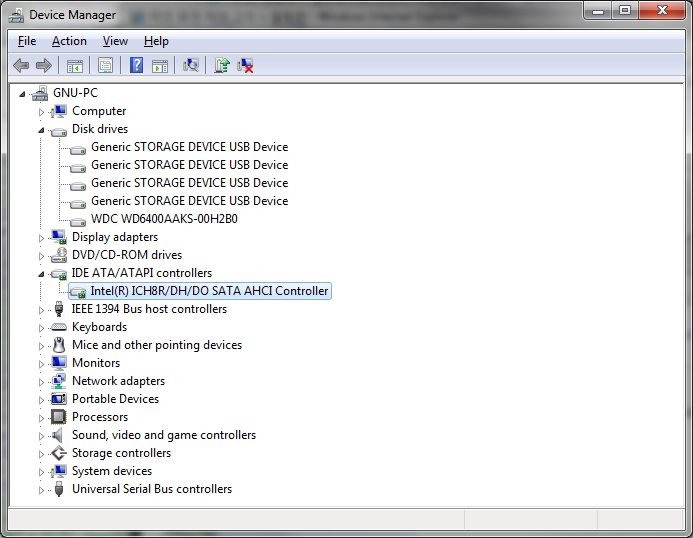Expand the Processors node arrow
This screenshot has width=693, height=538.
[41, 418]
